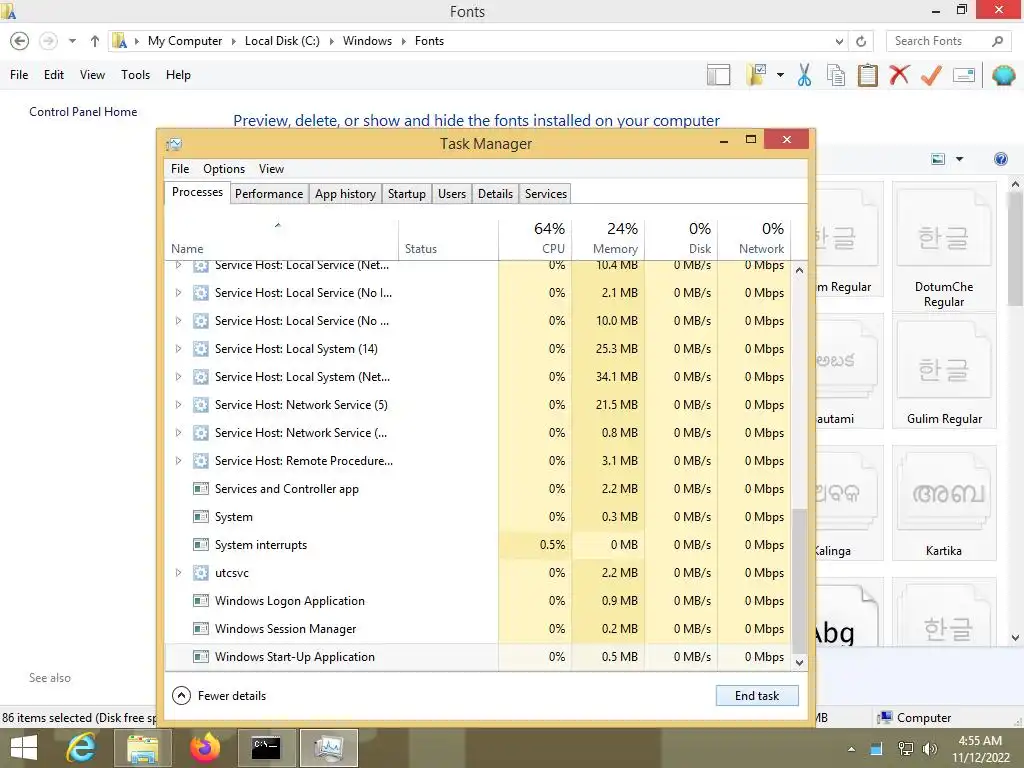This screenshot has height=768, width=1024.
Task: Click Services and Controller app icon
Action: (201, 488)
